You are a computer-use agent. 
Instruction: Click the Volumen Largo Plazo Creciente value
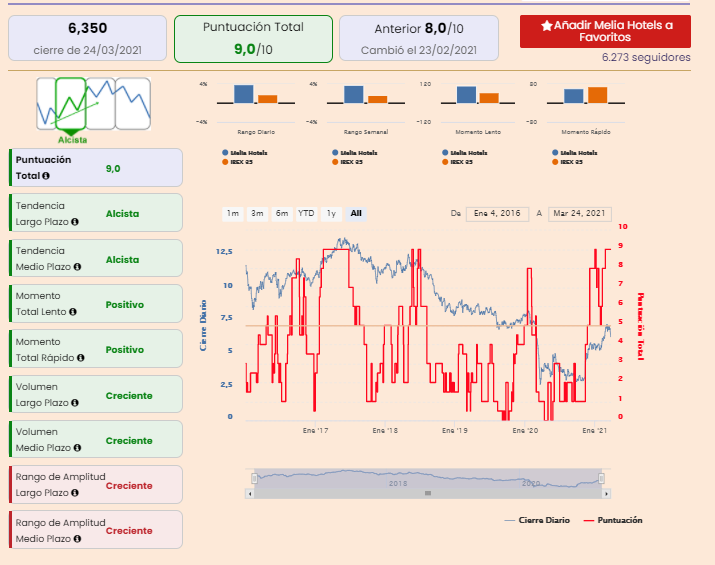[x=129, y=396]
